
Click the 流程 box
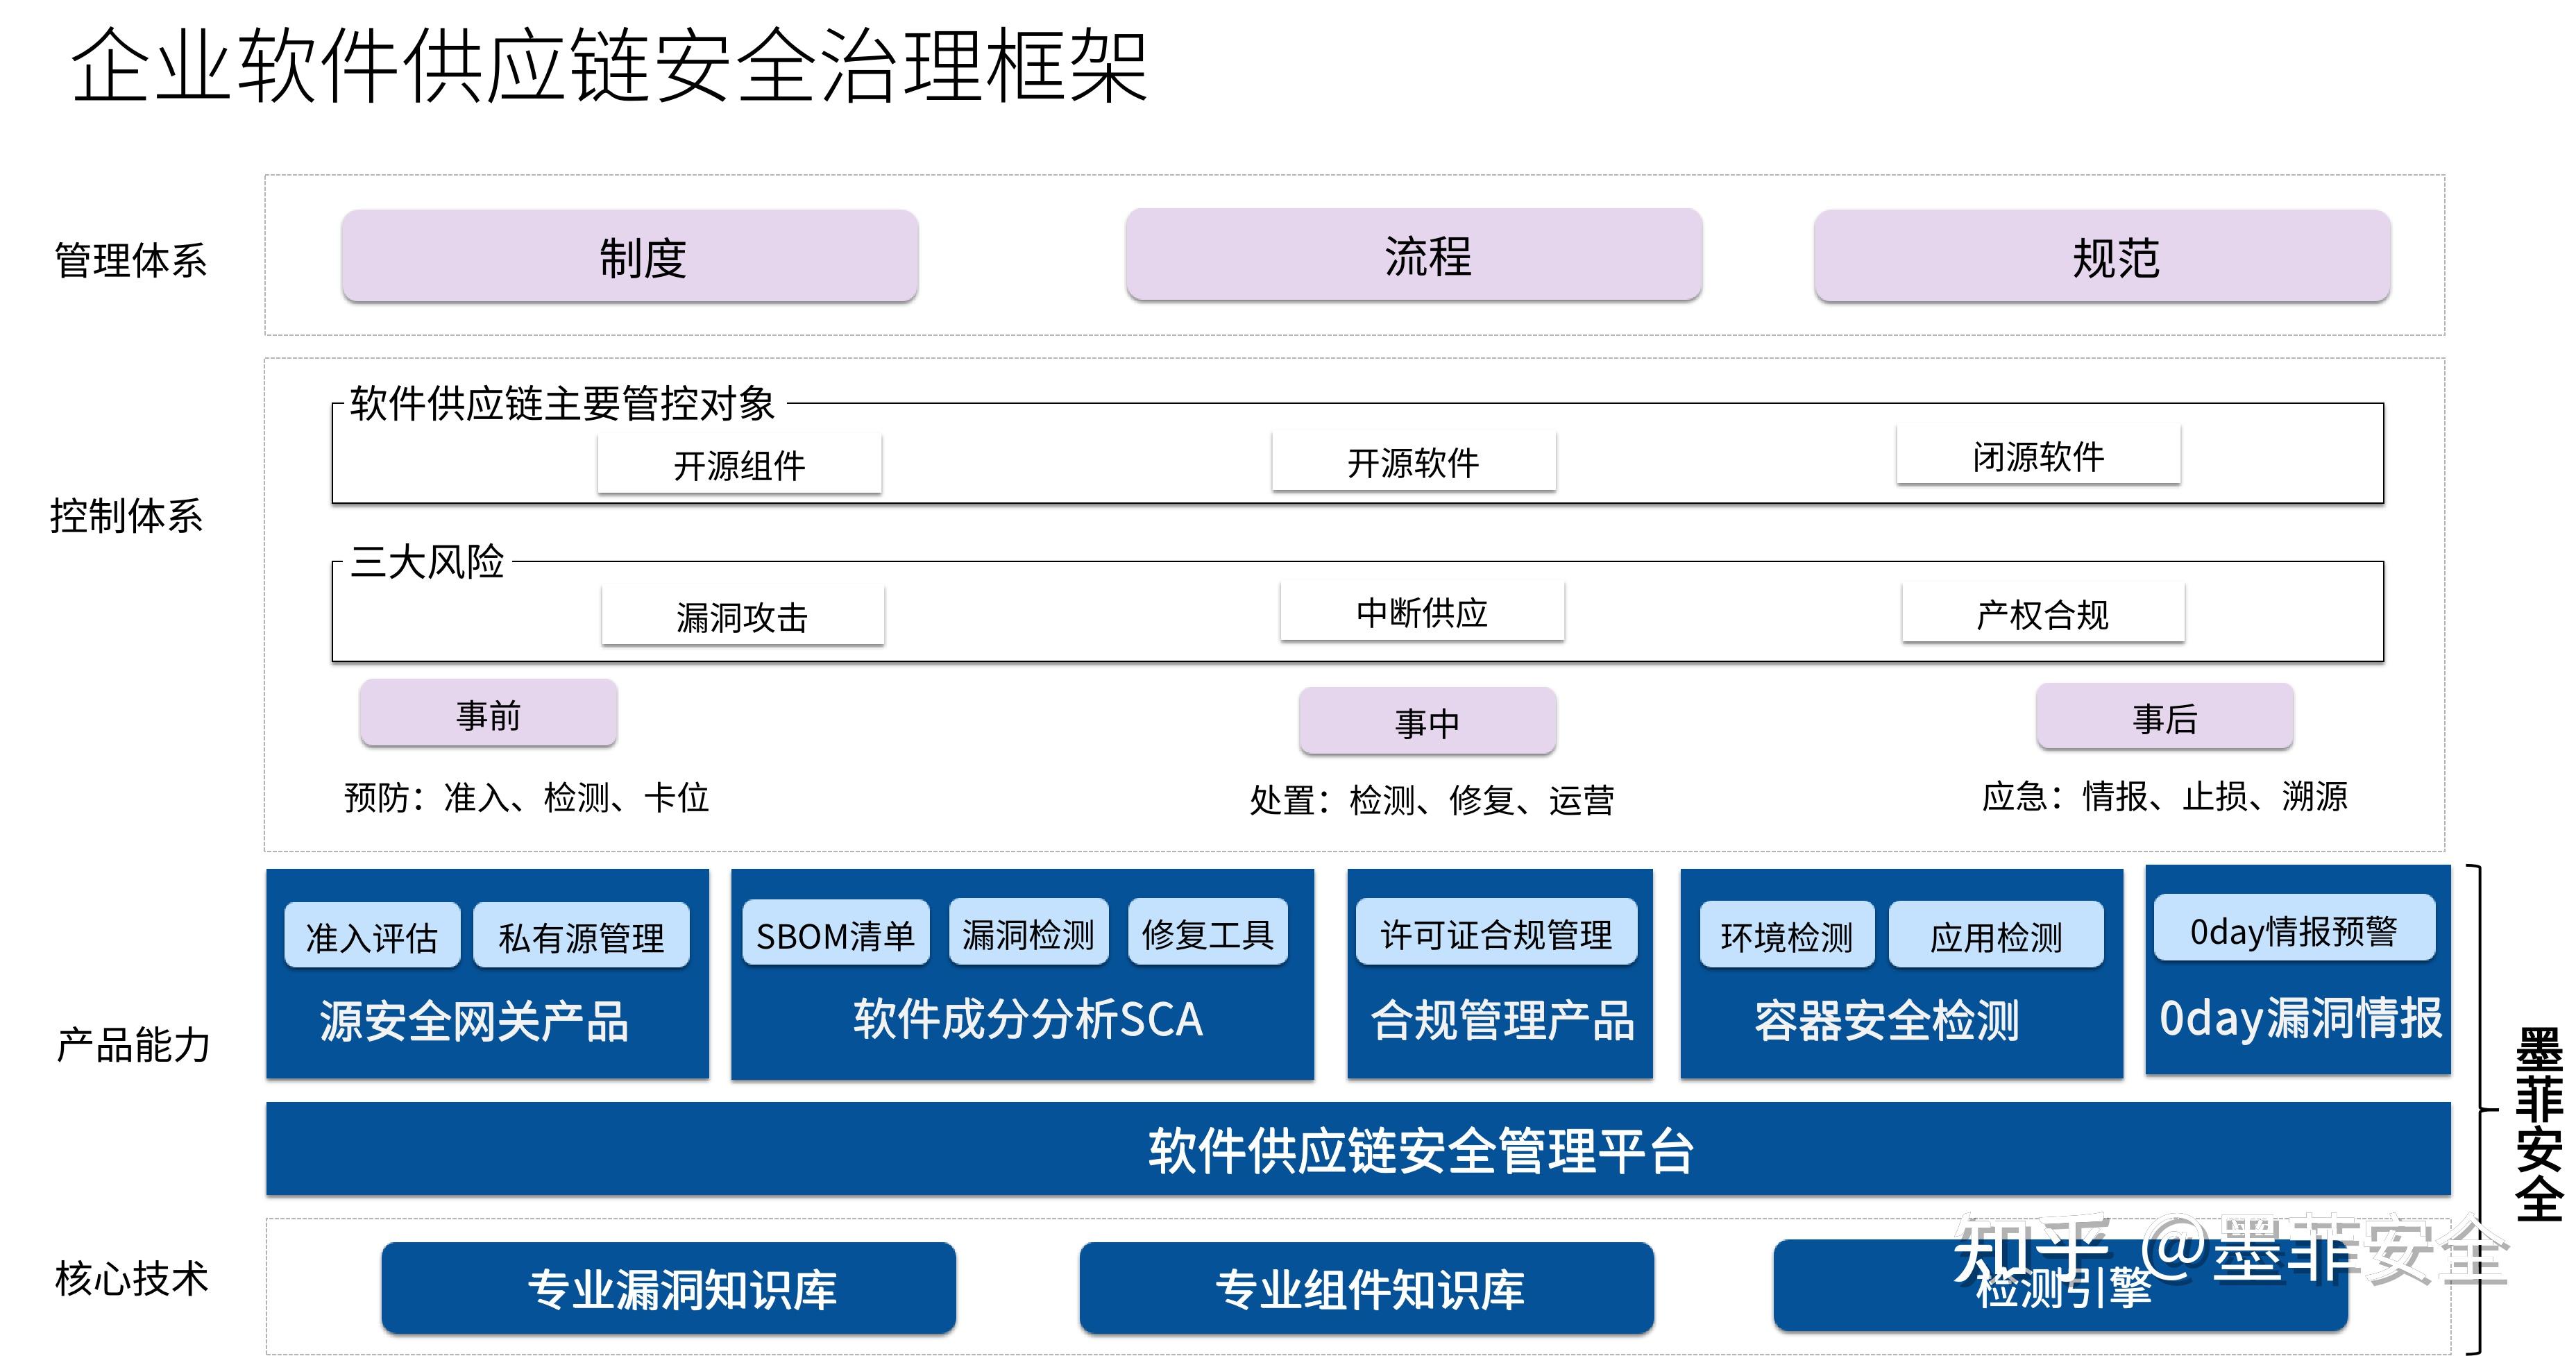[1413, 255]
